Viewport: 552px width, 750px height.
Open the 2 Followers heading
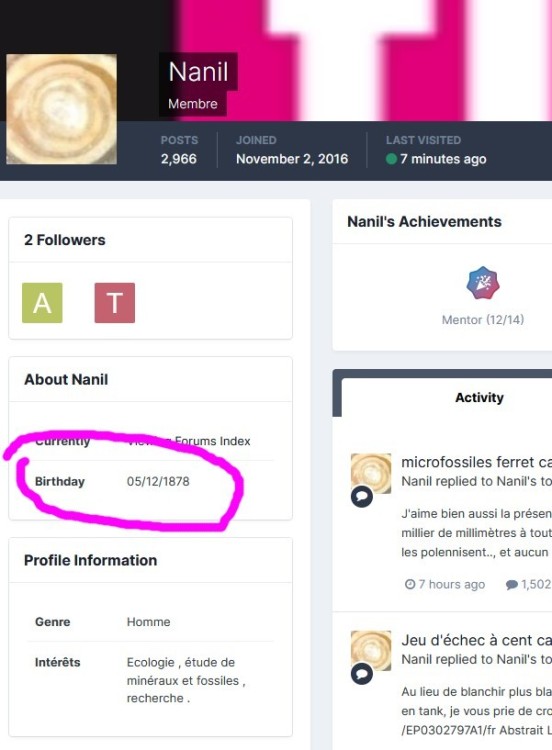[x=65, y=240]
